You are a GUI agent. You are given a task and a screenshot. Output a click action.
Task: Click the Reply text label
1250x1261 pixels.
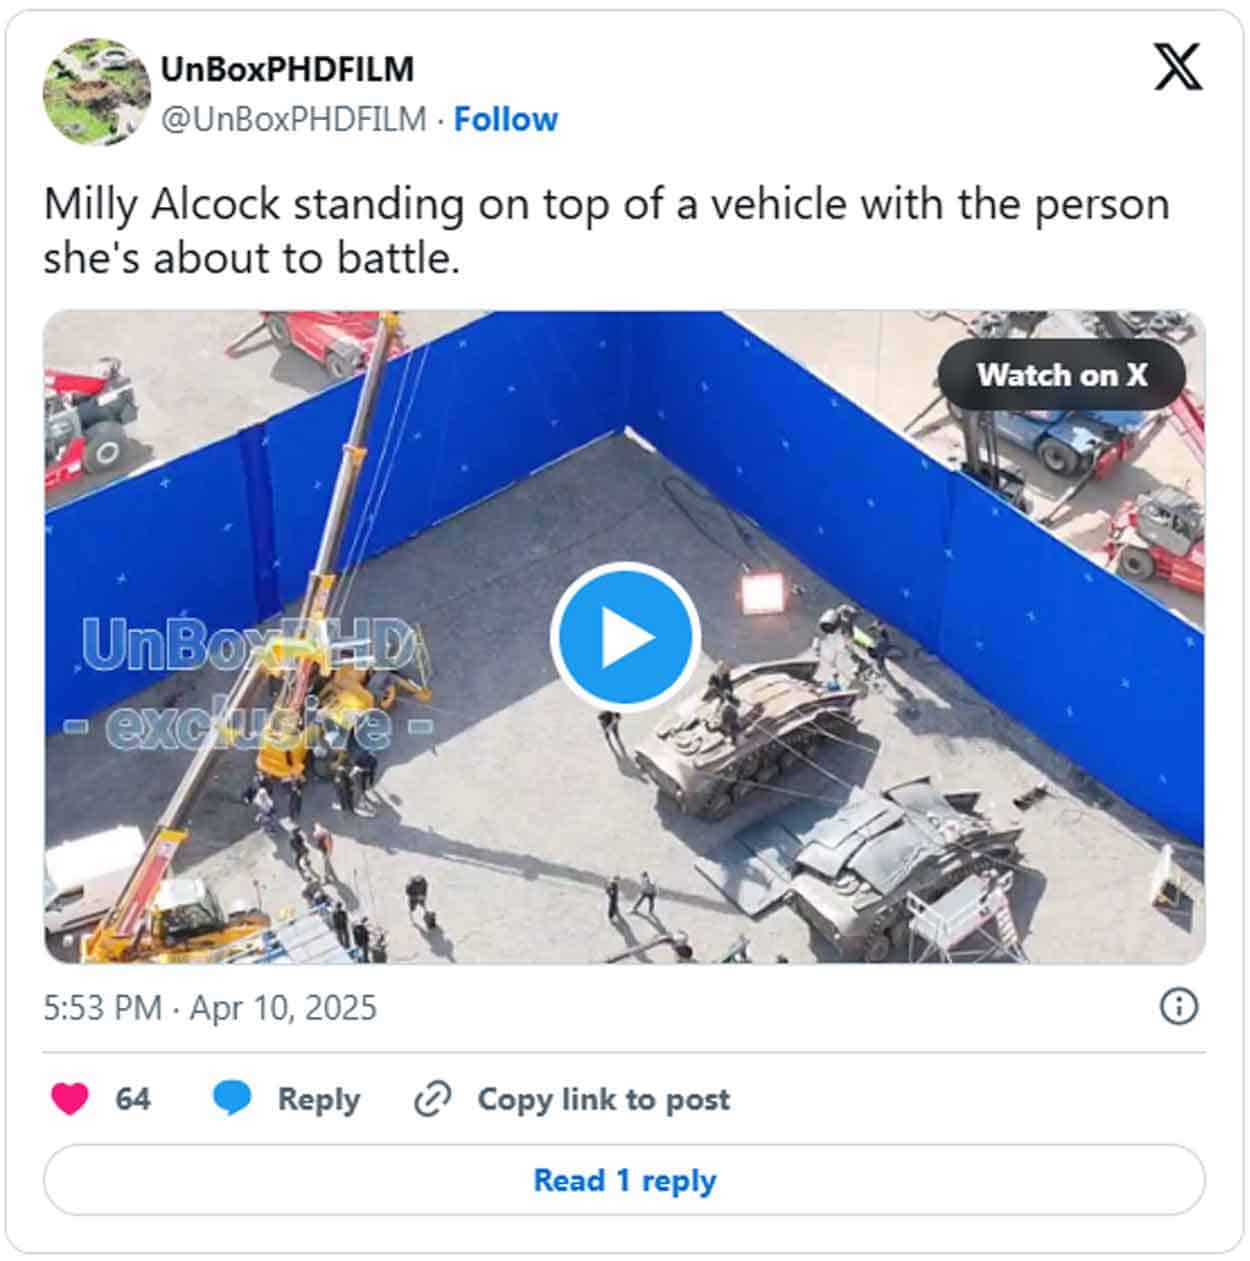point(319,1099)
